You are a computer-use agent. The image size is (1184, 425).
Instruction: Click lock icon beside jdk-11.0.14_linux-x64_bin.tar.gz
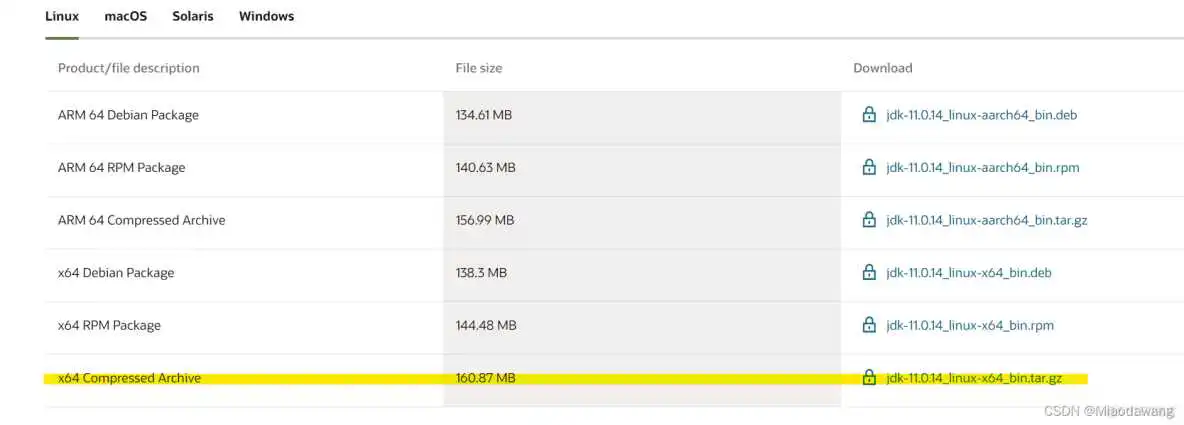(869, 378)
